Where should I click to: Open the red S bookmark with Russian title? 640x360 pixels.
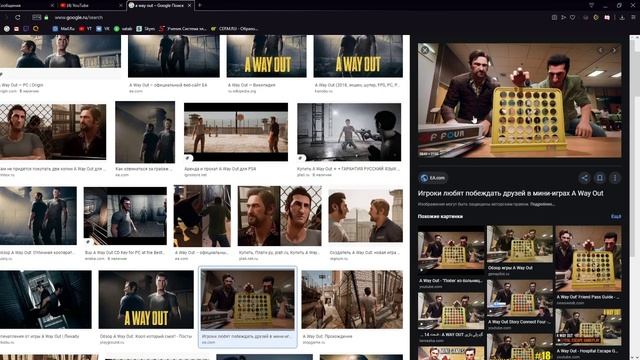pos(183,29)
